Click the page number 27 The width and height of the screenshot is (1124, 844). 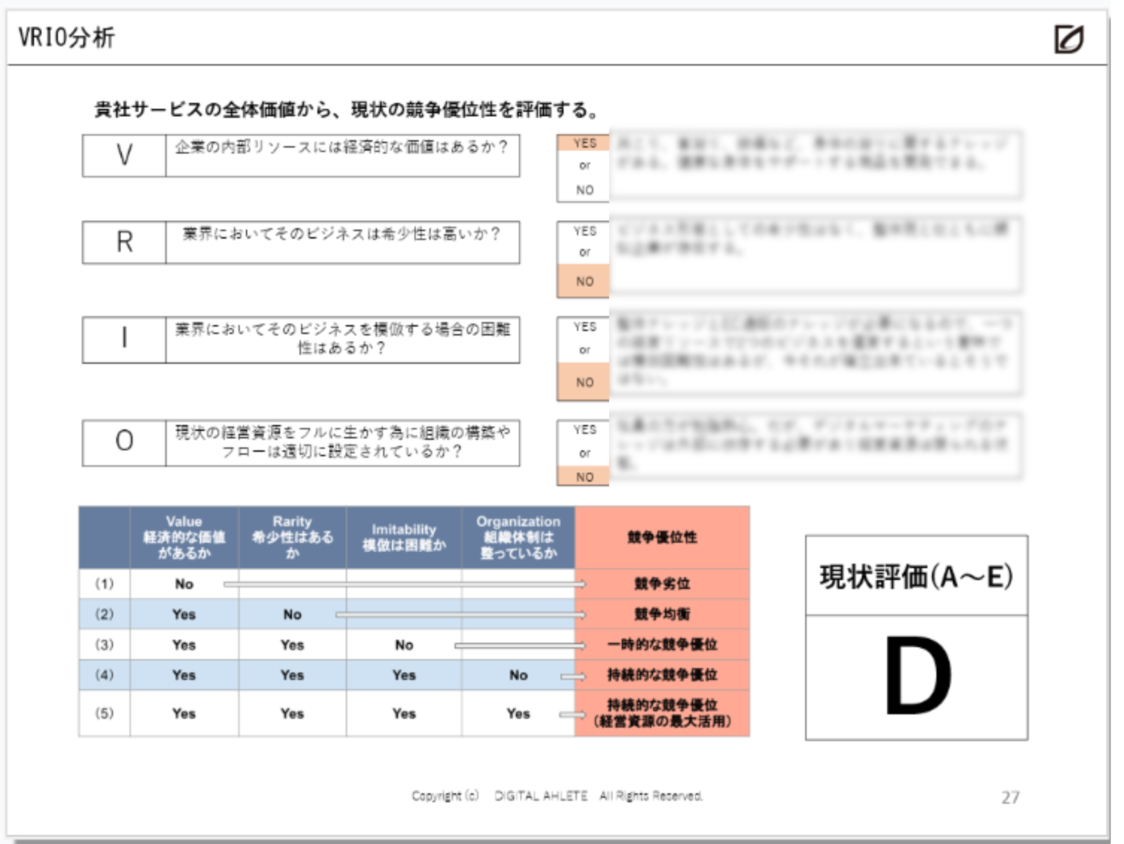(1010, 797)
